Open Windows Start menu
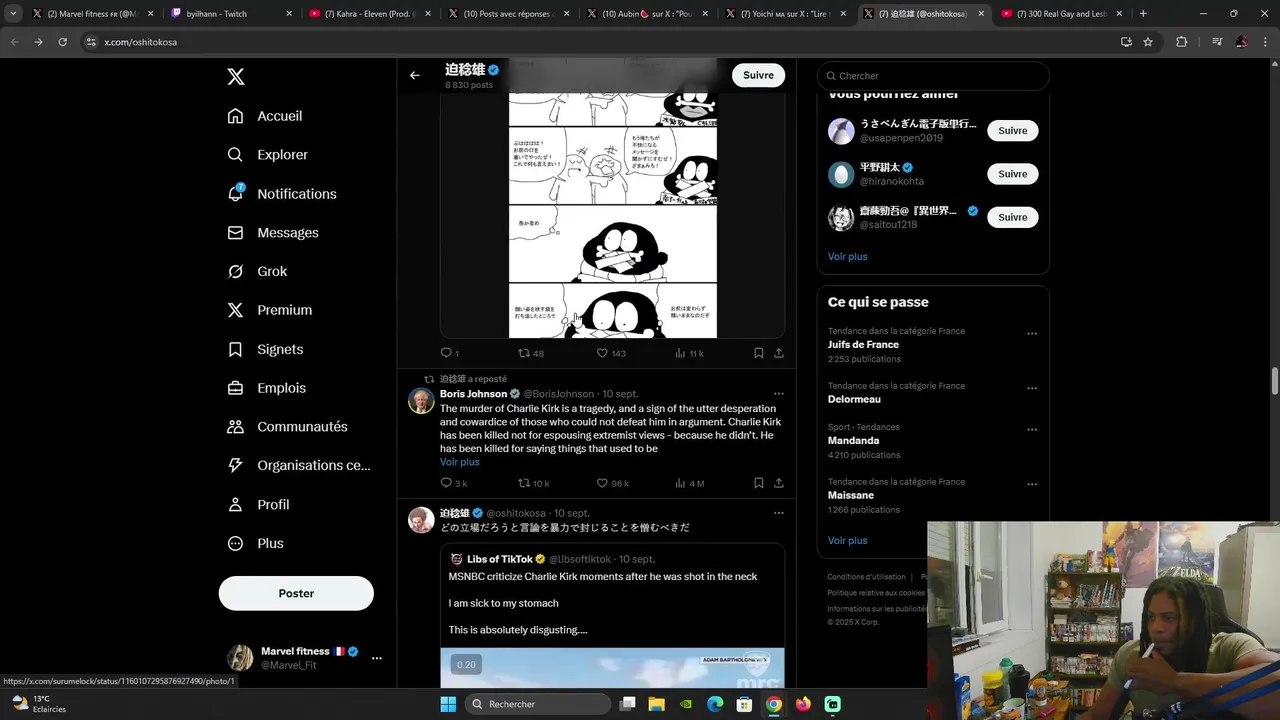1280x720 pixels. [x=448, y=704]
